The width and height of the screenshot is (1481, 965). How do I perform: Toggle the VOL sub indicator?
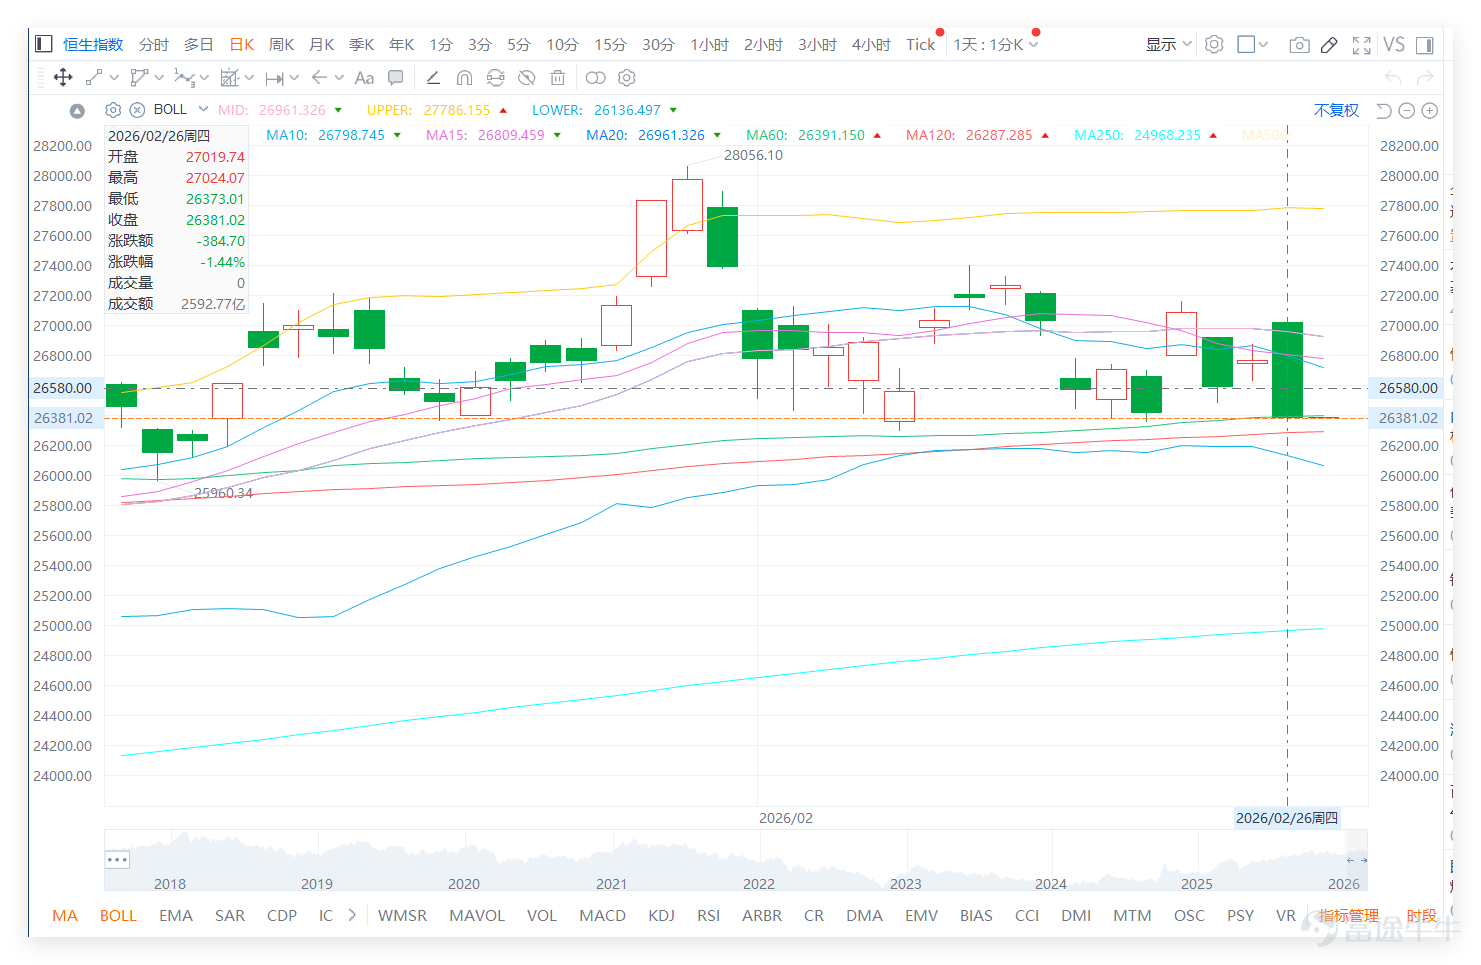[541, 915]
